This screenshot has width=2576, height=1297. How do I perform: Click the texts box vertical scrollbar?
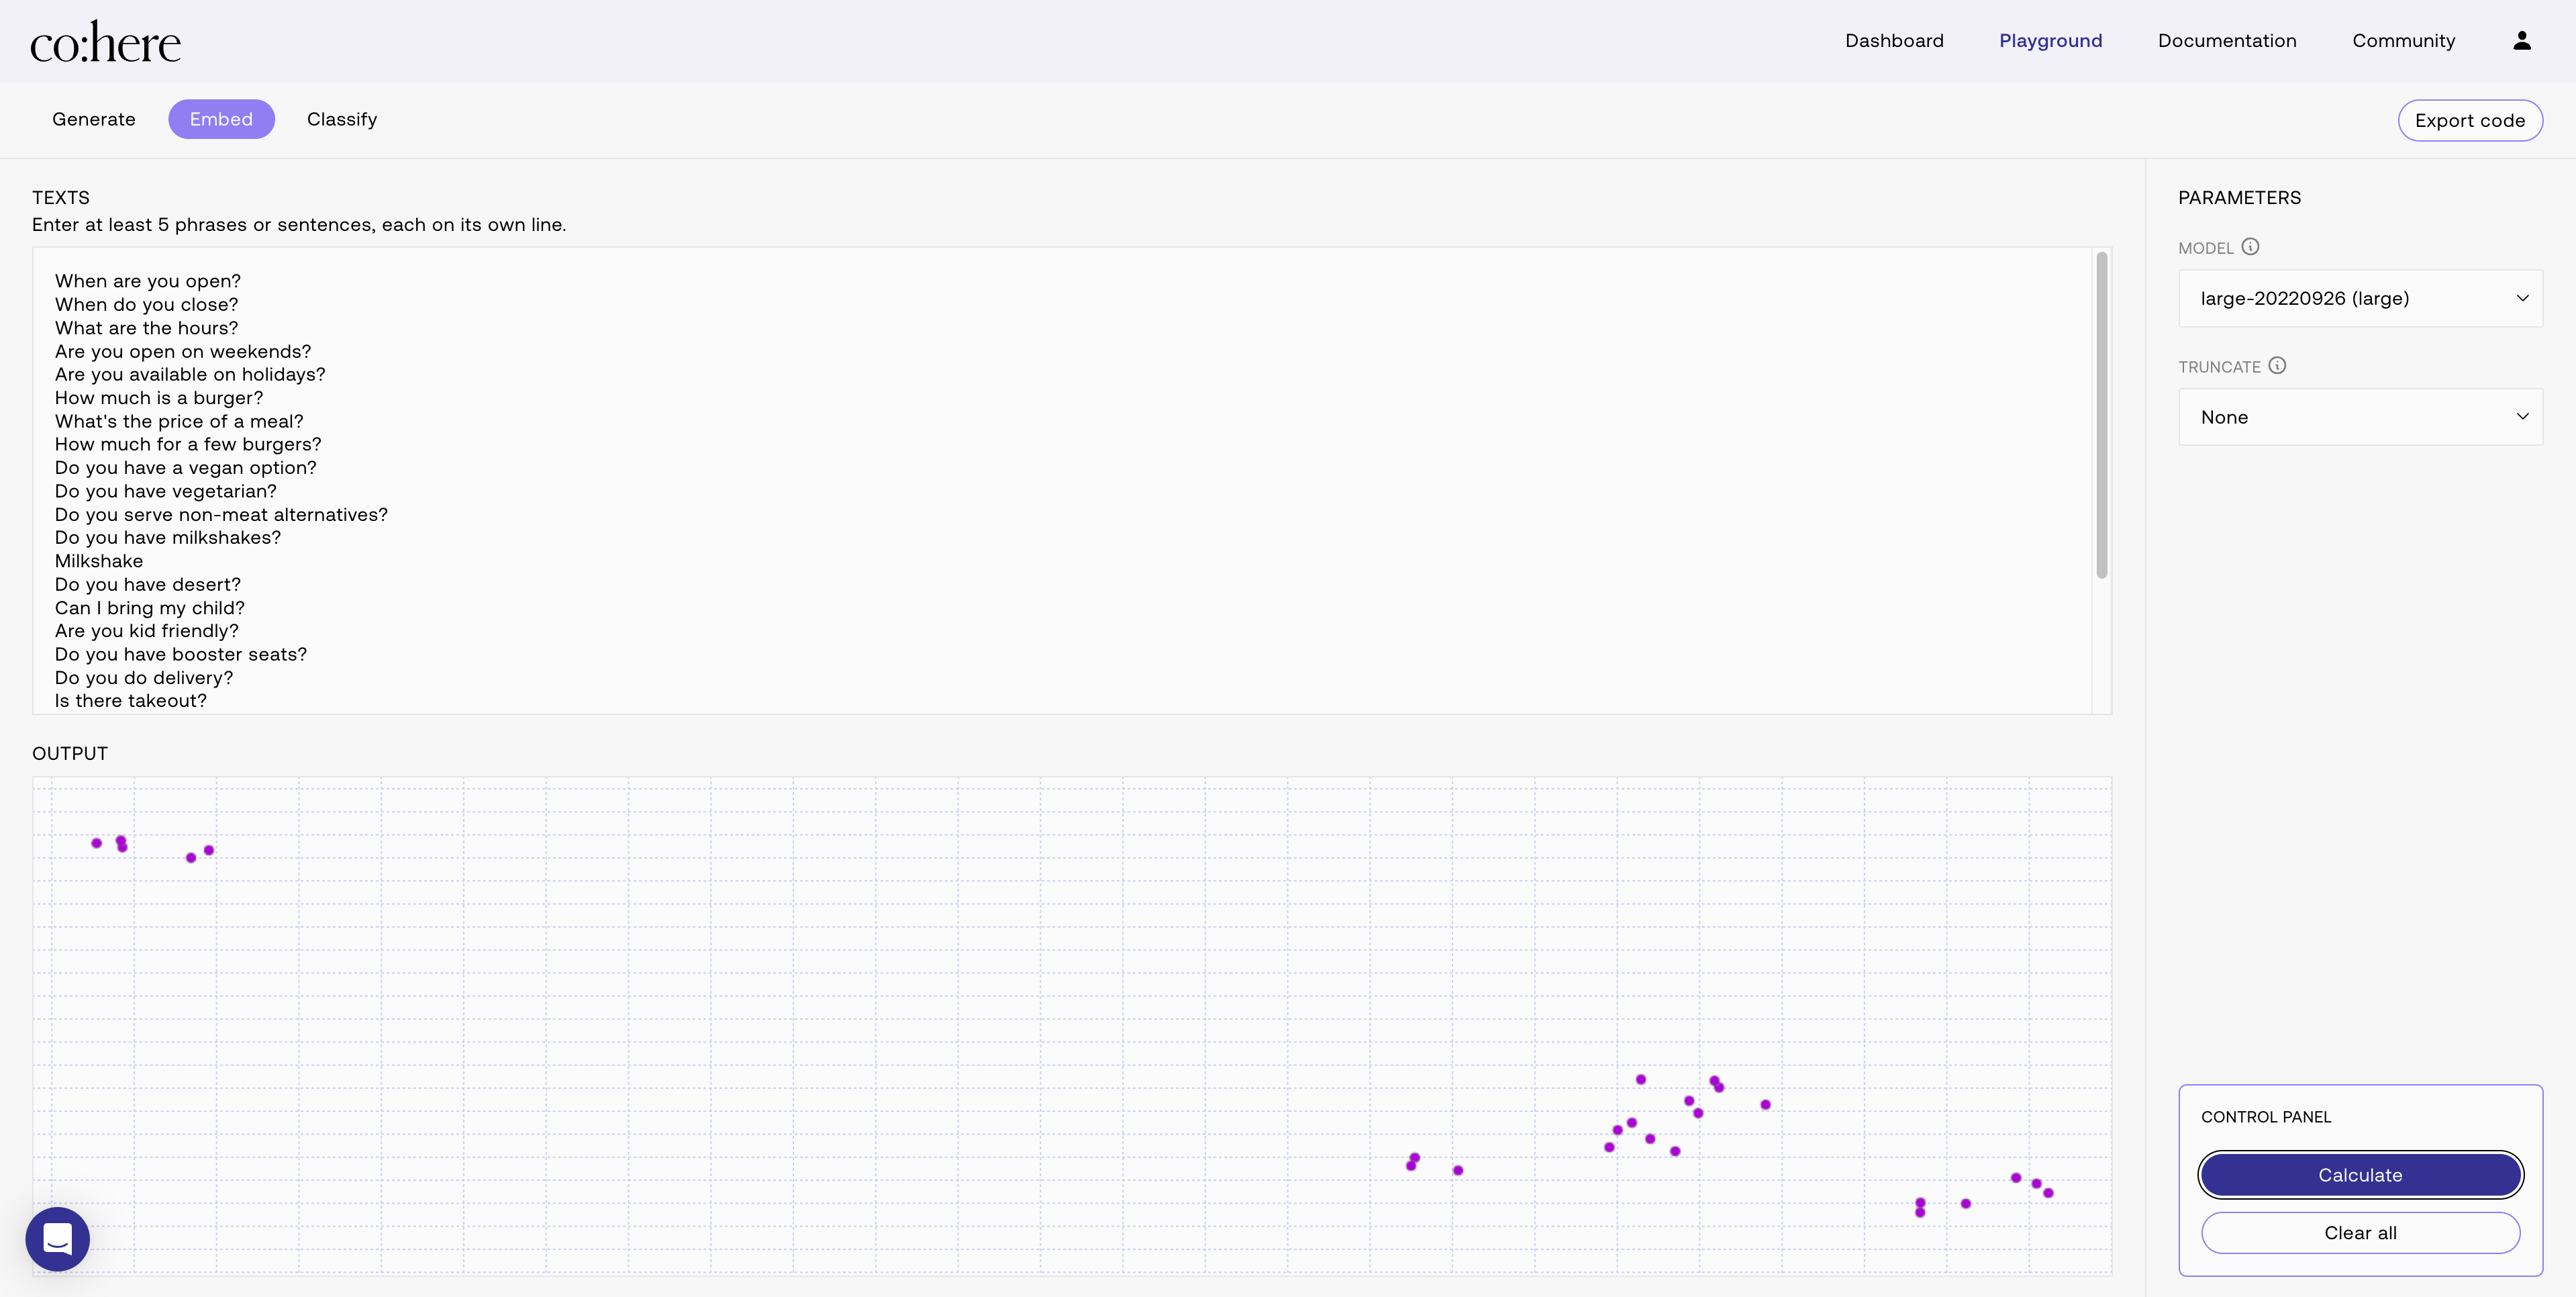[x=2101, y=415]
